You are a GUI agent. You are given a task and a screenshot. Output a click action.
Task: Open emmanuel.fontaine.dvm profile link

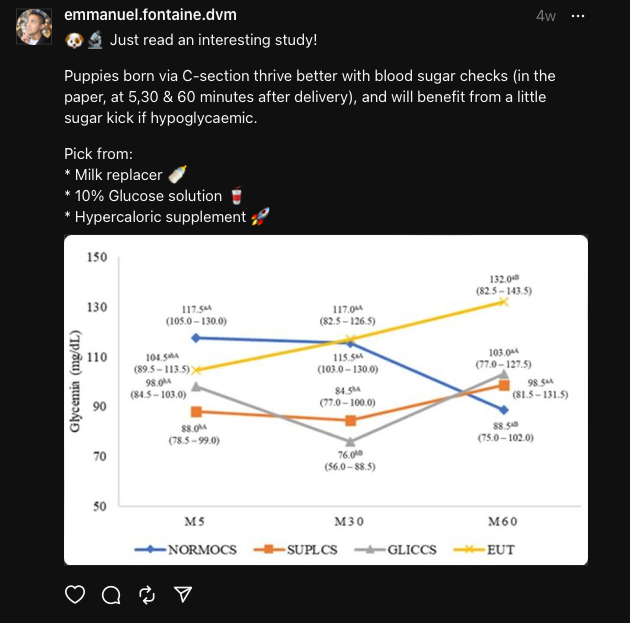click(148, 16)
